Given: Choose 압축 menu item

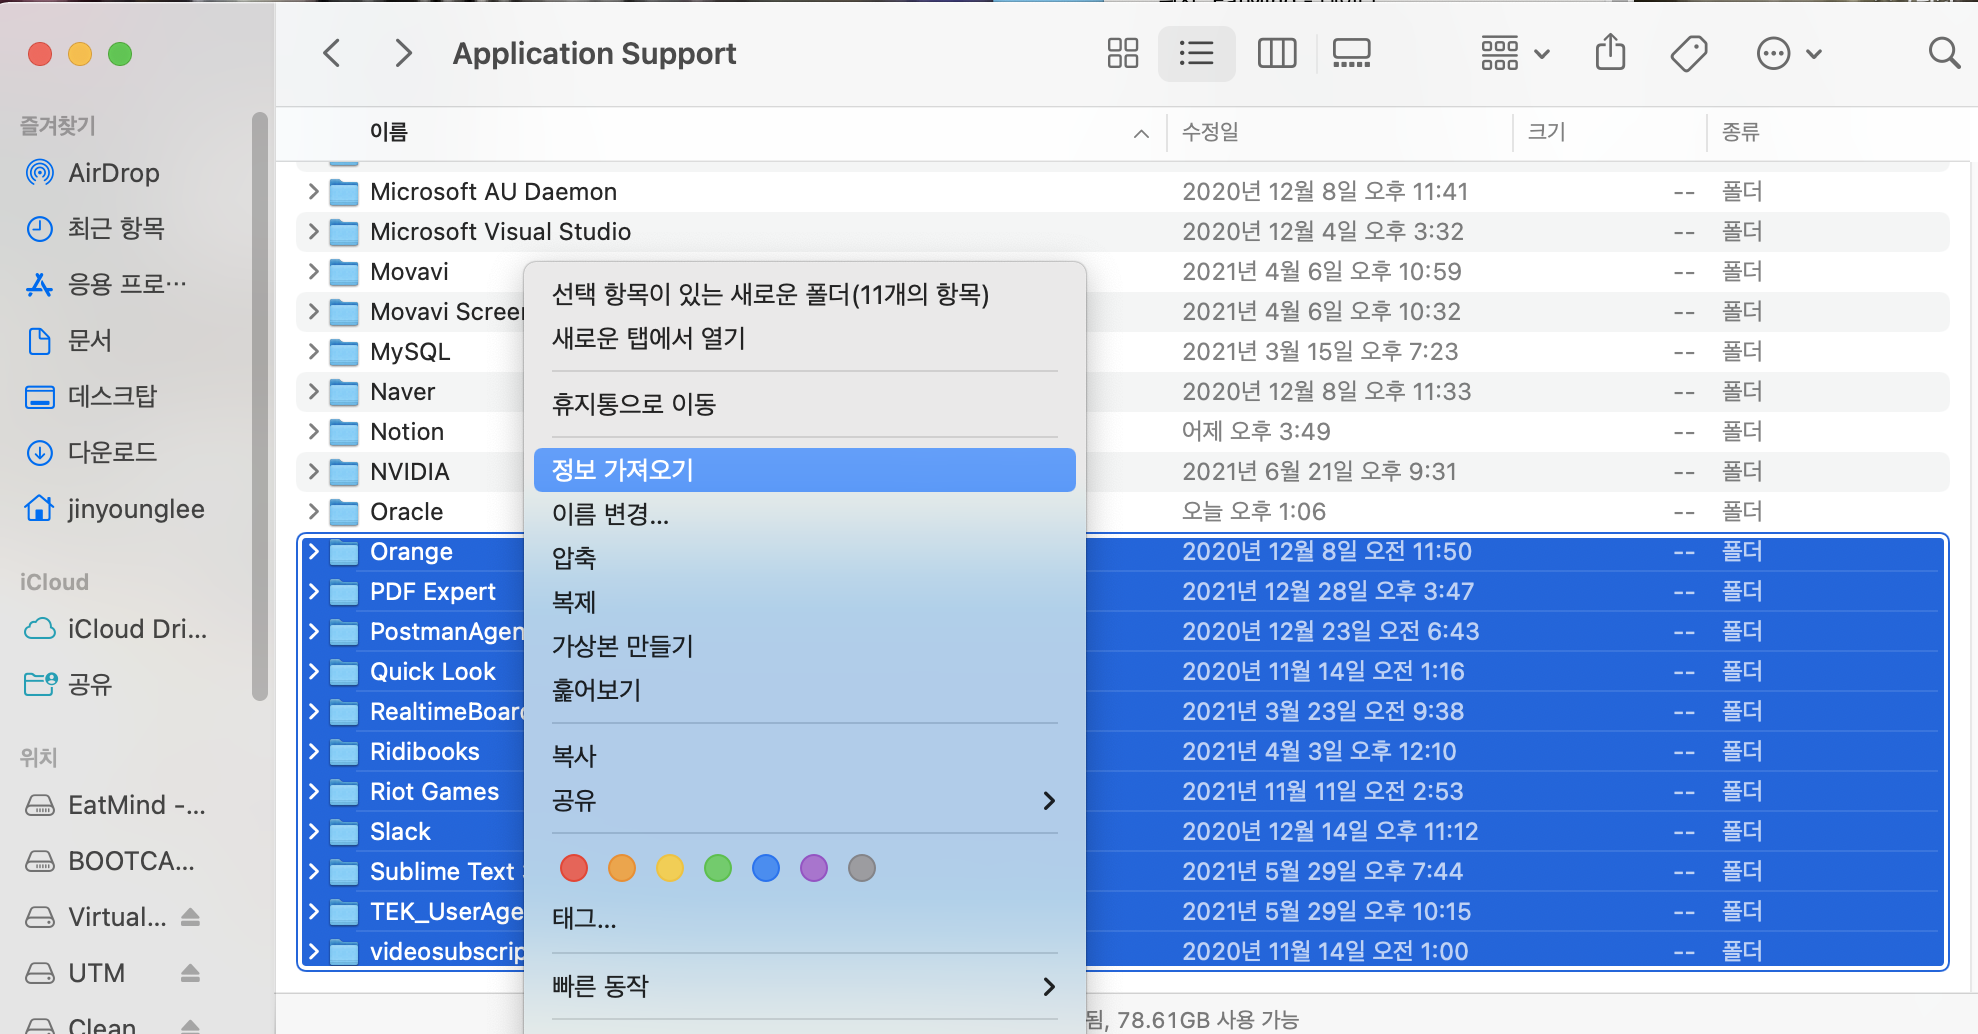Looking at the screenshot, I should (x=805, y=558).
